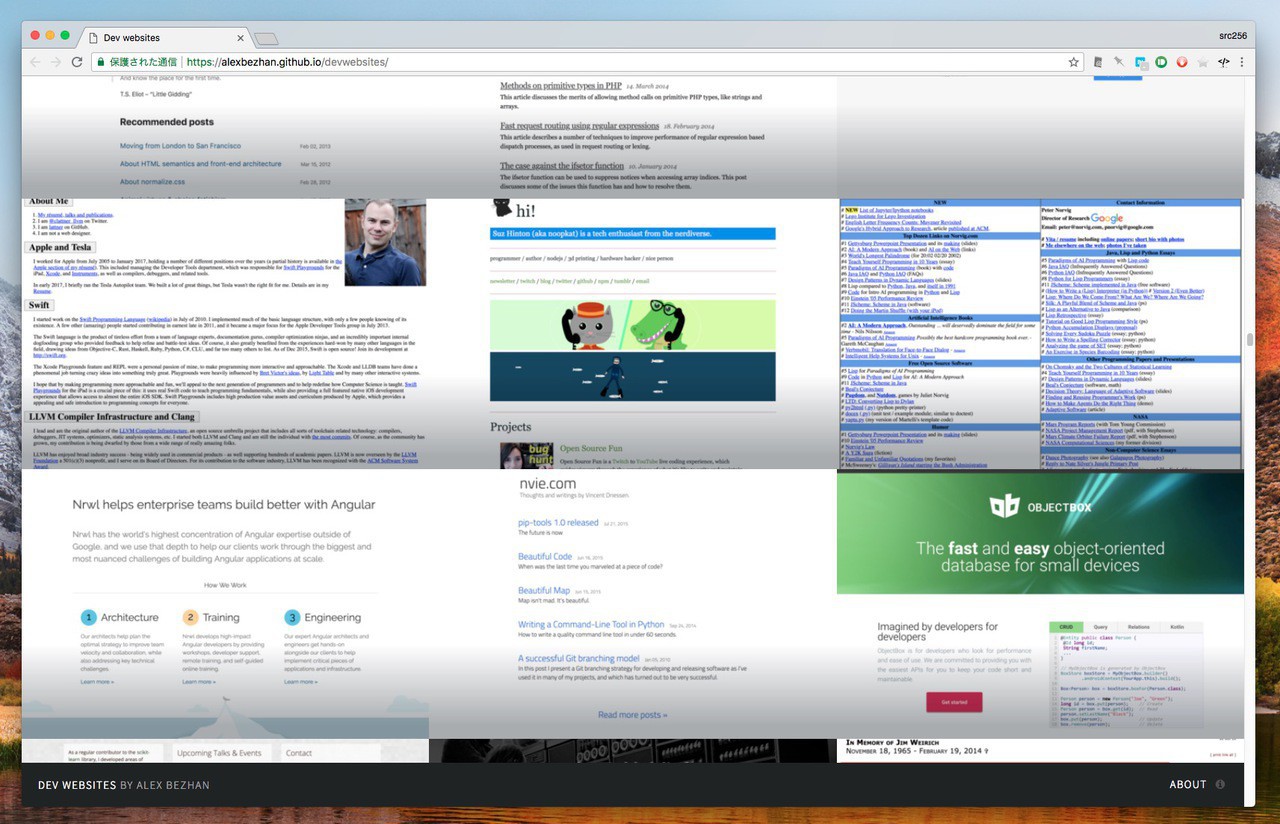Click the blue square extension icon
The width and height of the screenshot is (1280, 824).
1140,62
